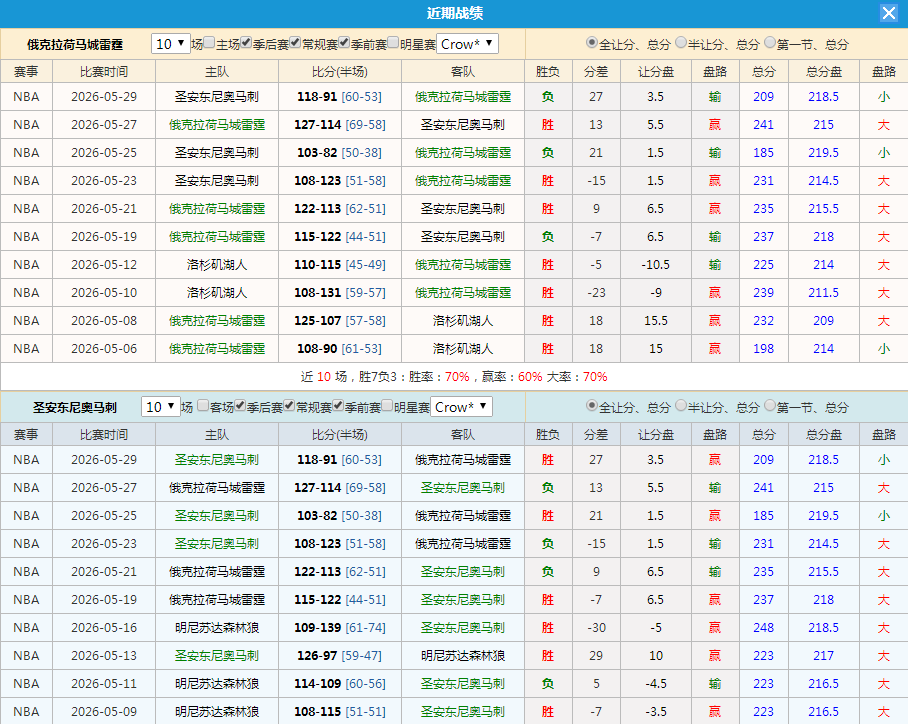
Task: Click green 俄克拉荷马城雷霆 in the 2026-05-06 row
Action: click(217, 349)
